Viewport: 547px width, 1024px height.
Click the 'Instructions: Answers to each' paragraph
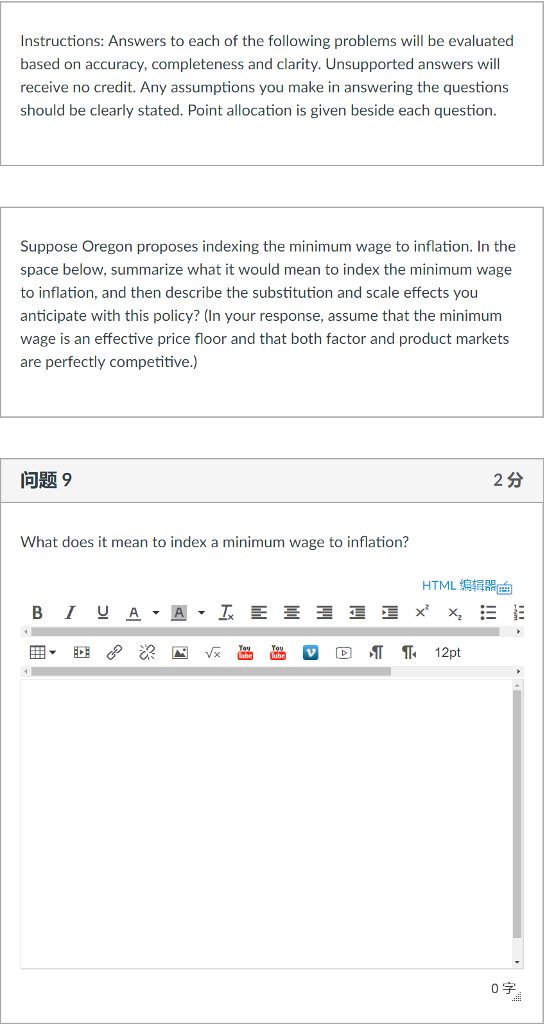[267, 76]
